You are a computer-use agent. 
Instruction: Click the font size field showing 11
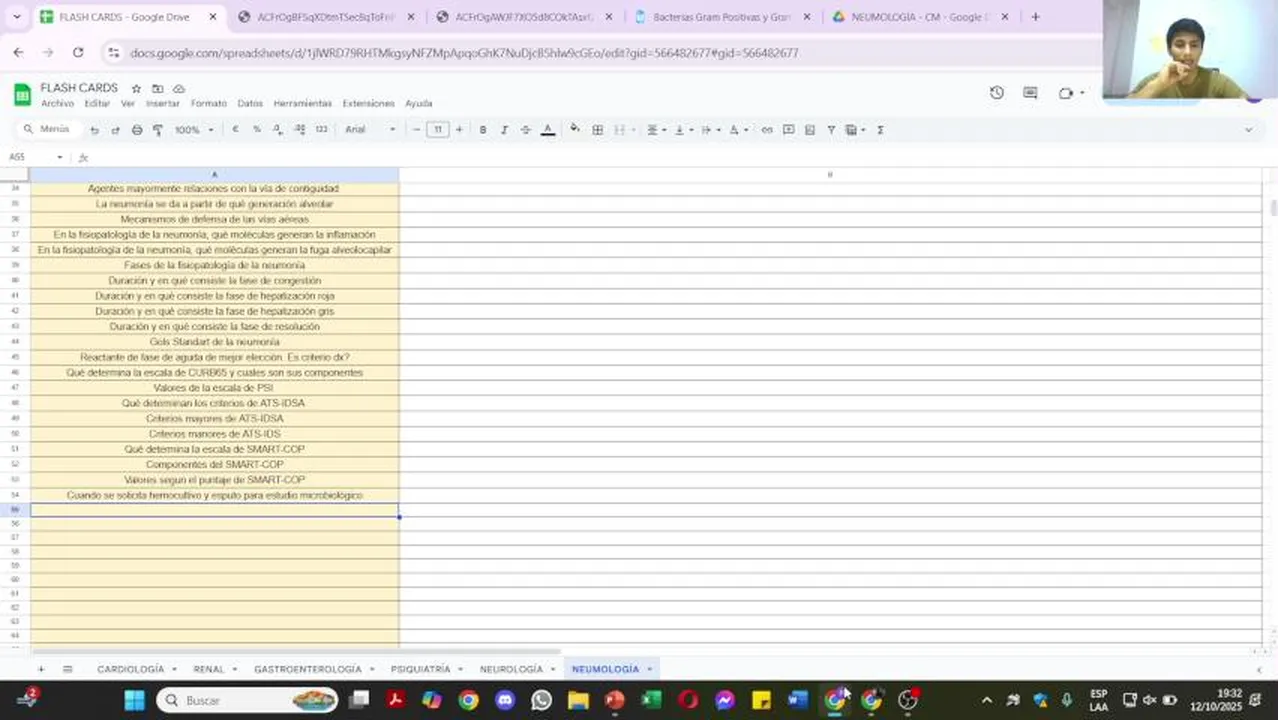[438, 130]
